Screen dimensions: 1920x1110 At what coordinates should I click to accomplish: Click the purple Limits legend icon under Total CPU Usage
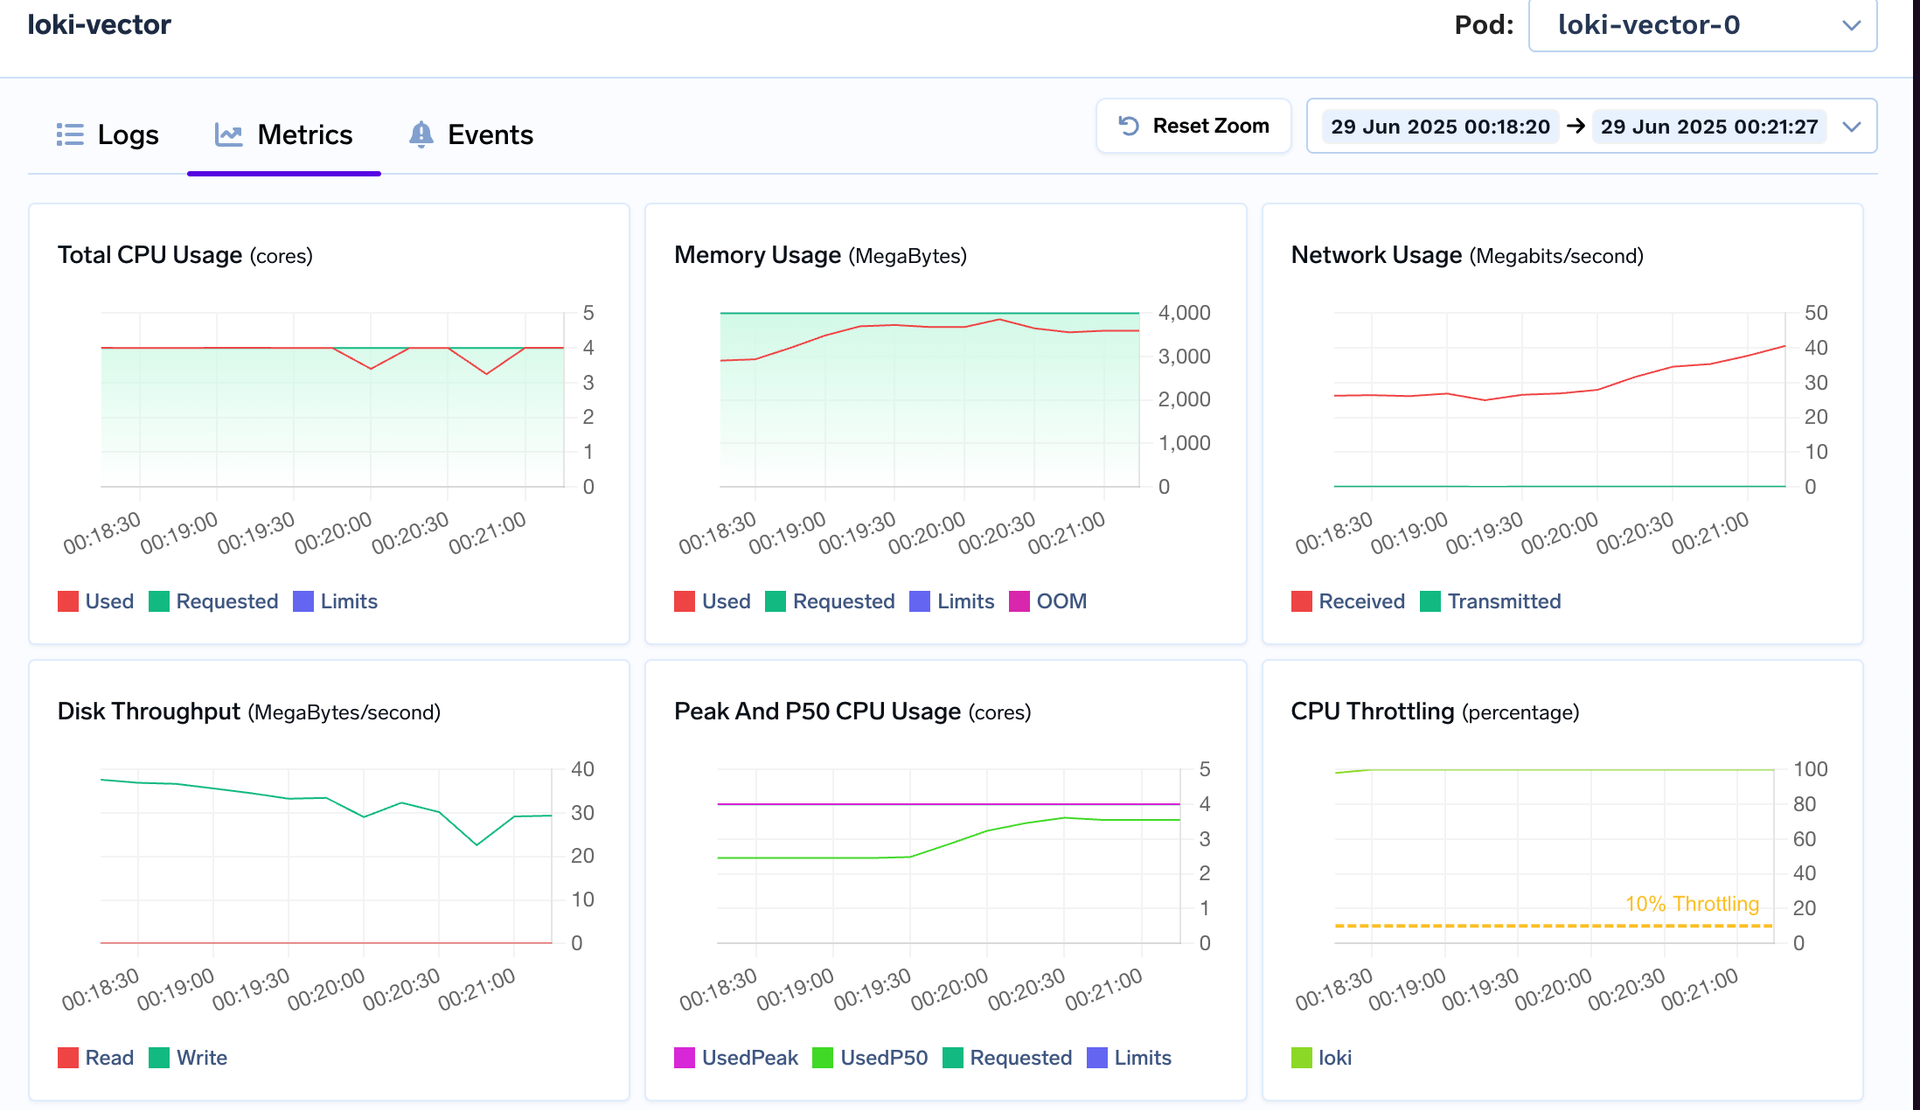303,601
